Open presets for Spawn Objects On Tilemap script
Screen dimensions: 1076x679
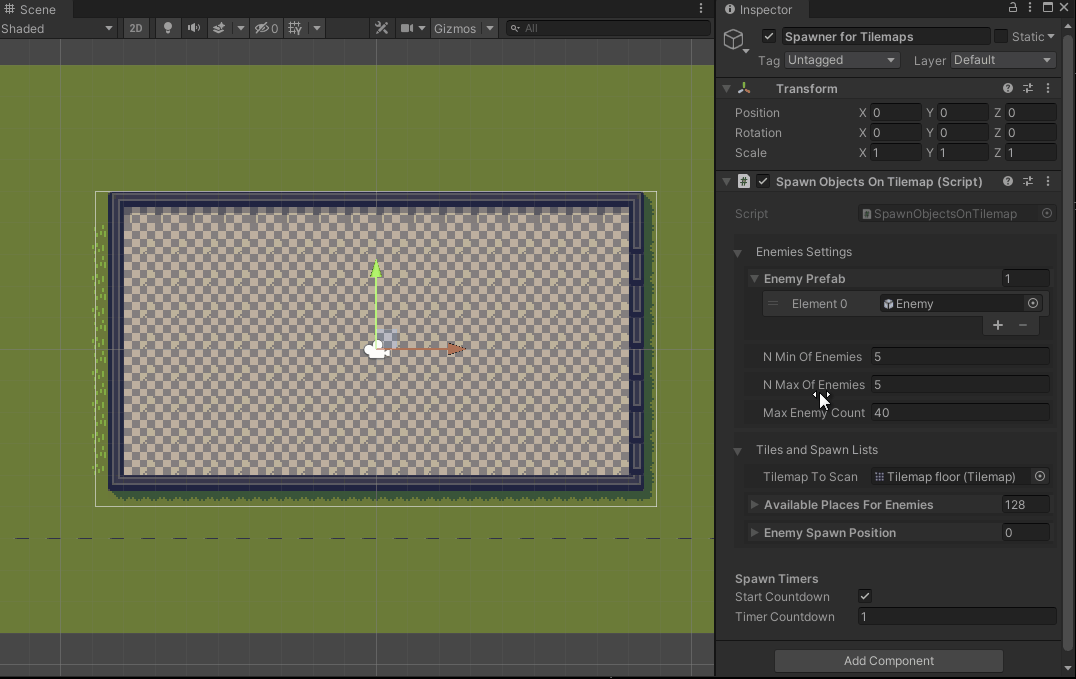(x=1028, y=181)
